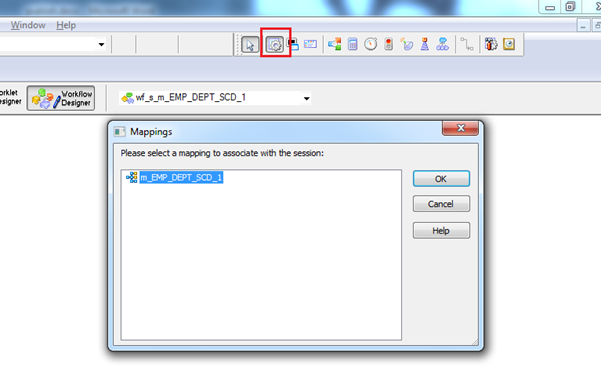
Task: Select the Event Wait satellite dish icon
Action: (407, 44)
